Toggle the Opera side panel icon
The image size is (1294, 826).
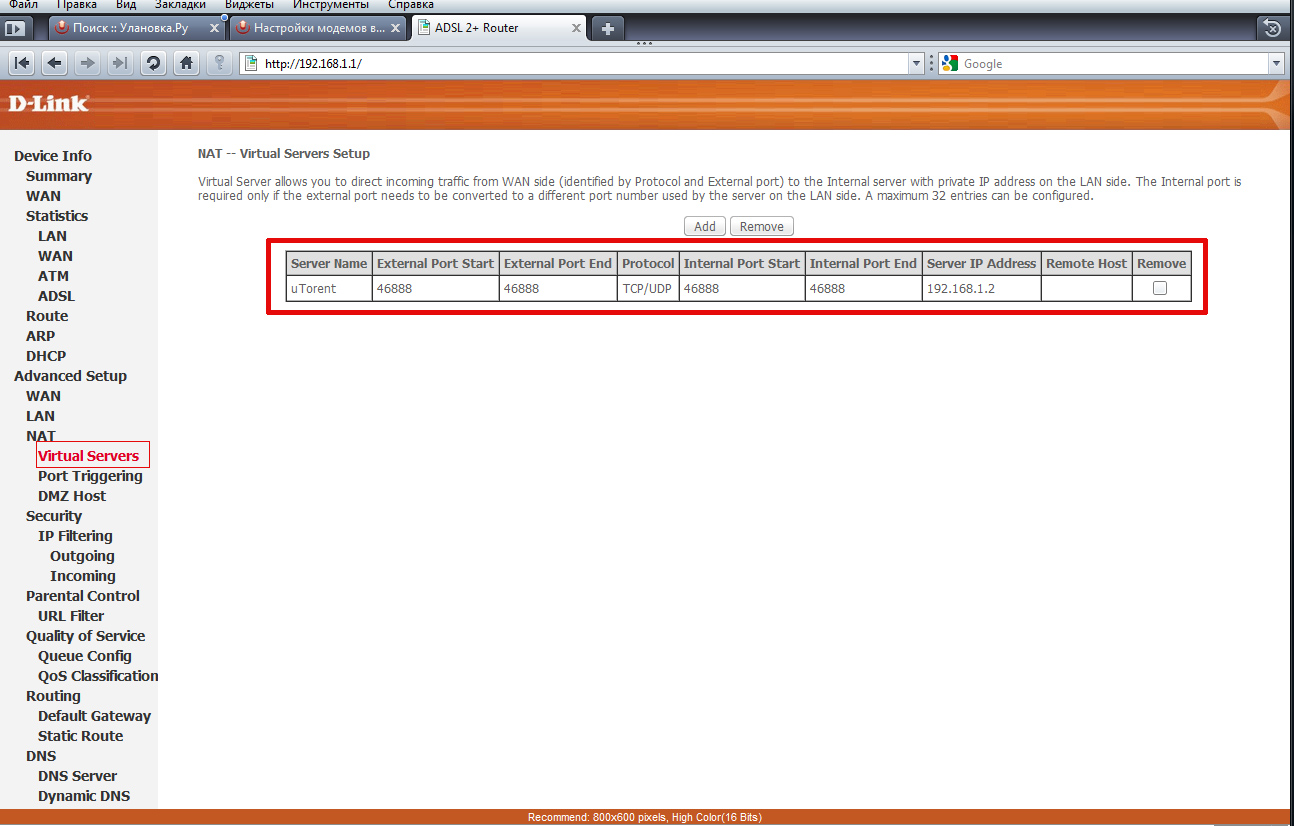point(14,28)
